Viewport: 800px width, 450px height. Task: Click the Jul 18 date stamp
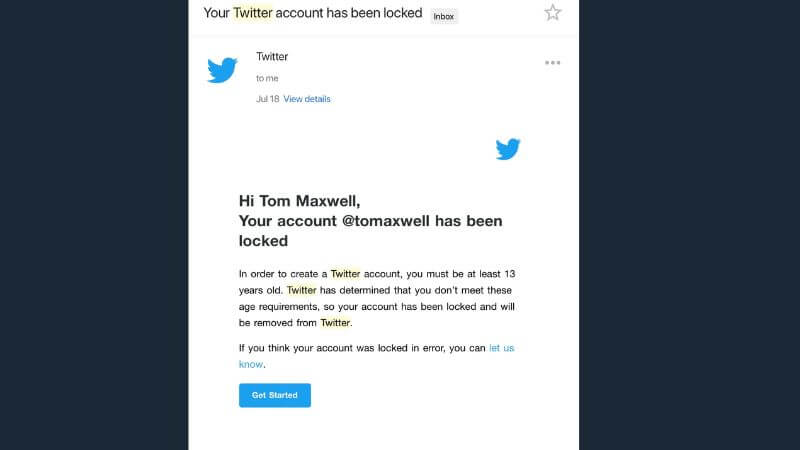click(267, 99)
